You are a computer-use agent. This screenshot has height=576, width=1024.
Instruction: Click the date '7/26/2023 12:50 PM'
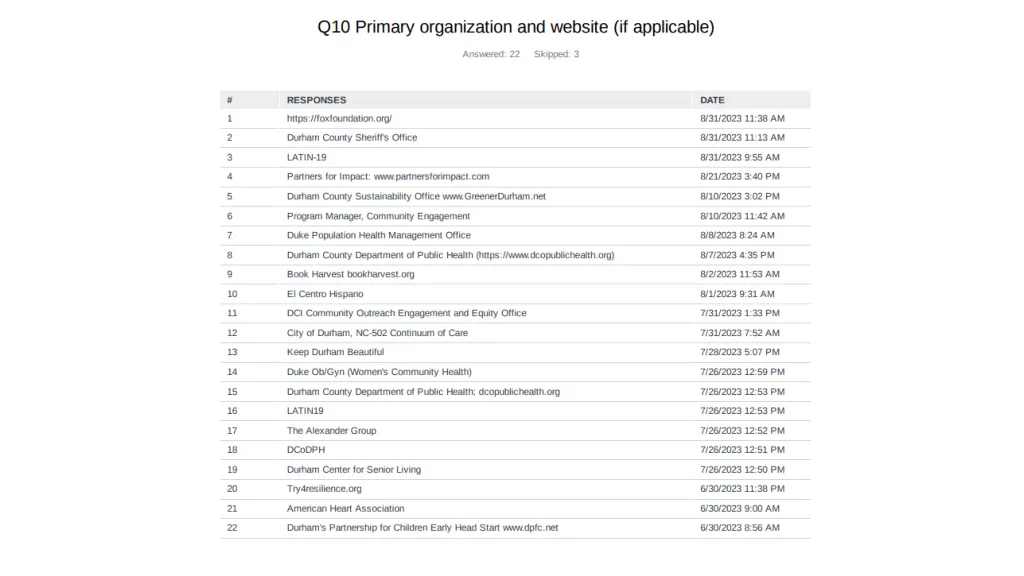click(743, 470)
